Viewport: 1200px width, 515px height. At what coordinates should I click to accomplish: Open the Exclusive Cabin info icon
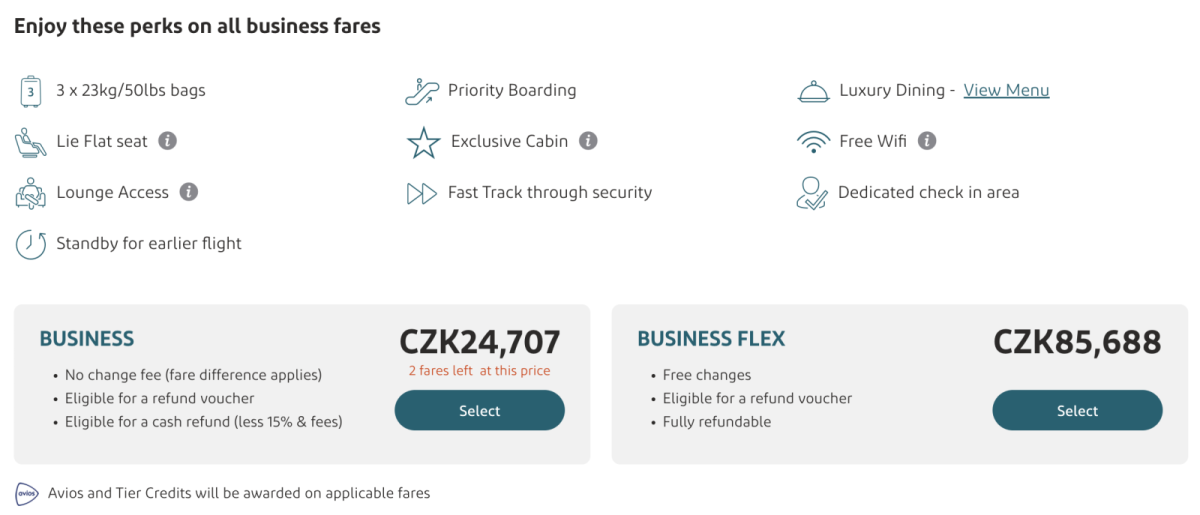click(589, 141)
